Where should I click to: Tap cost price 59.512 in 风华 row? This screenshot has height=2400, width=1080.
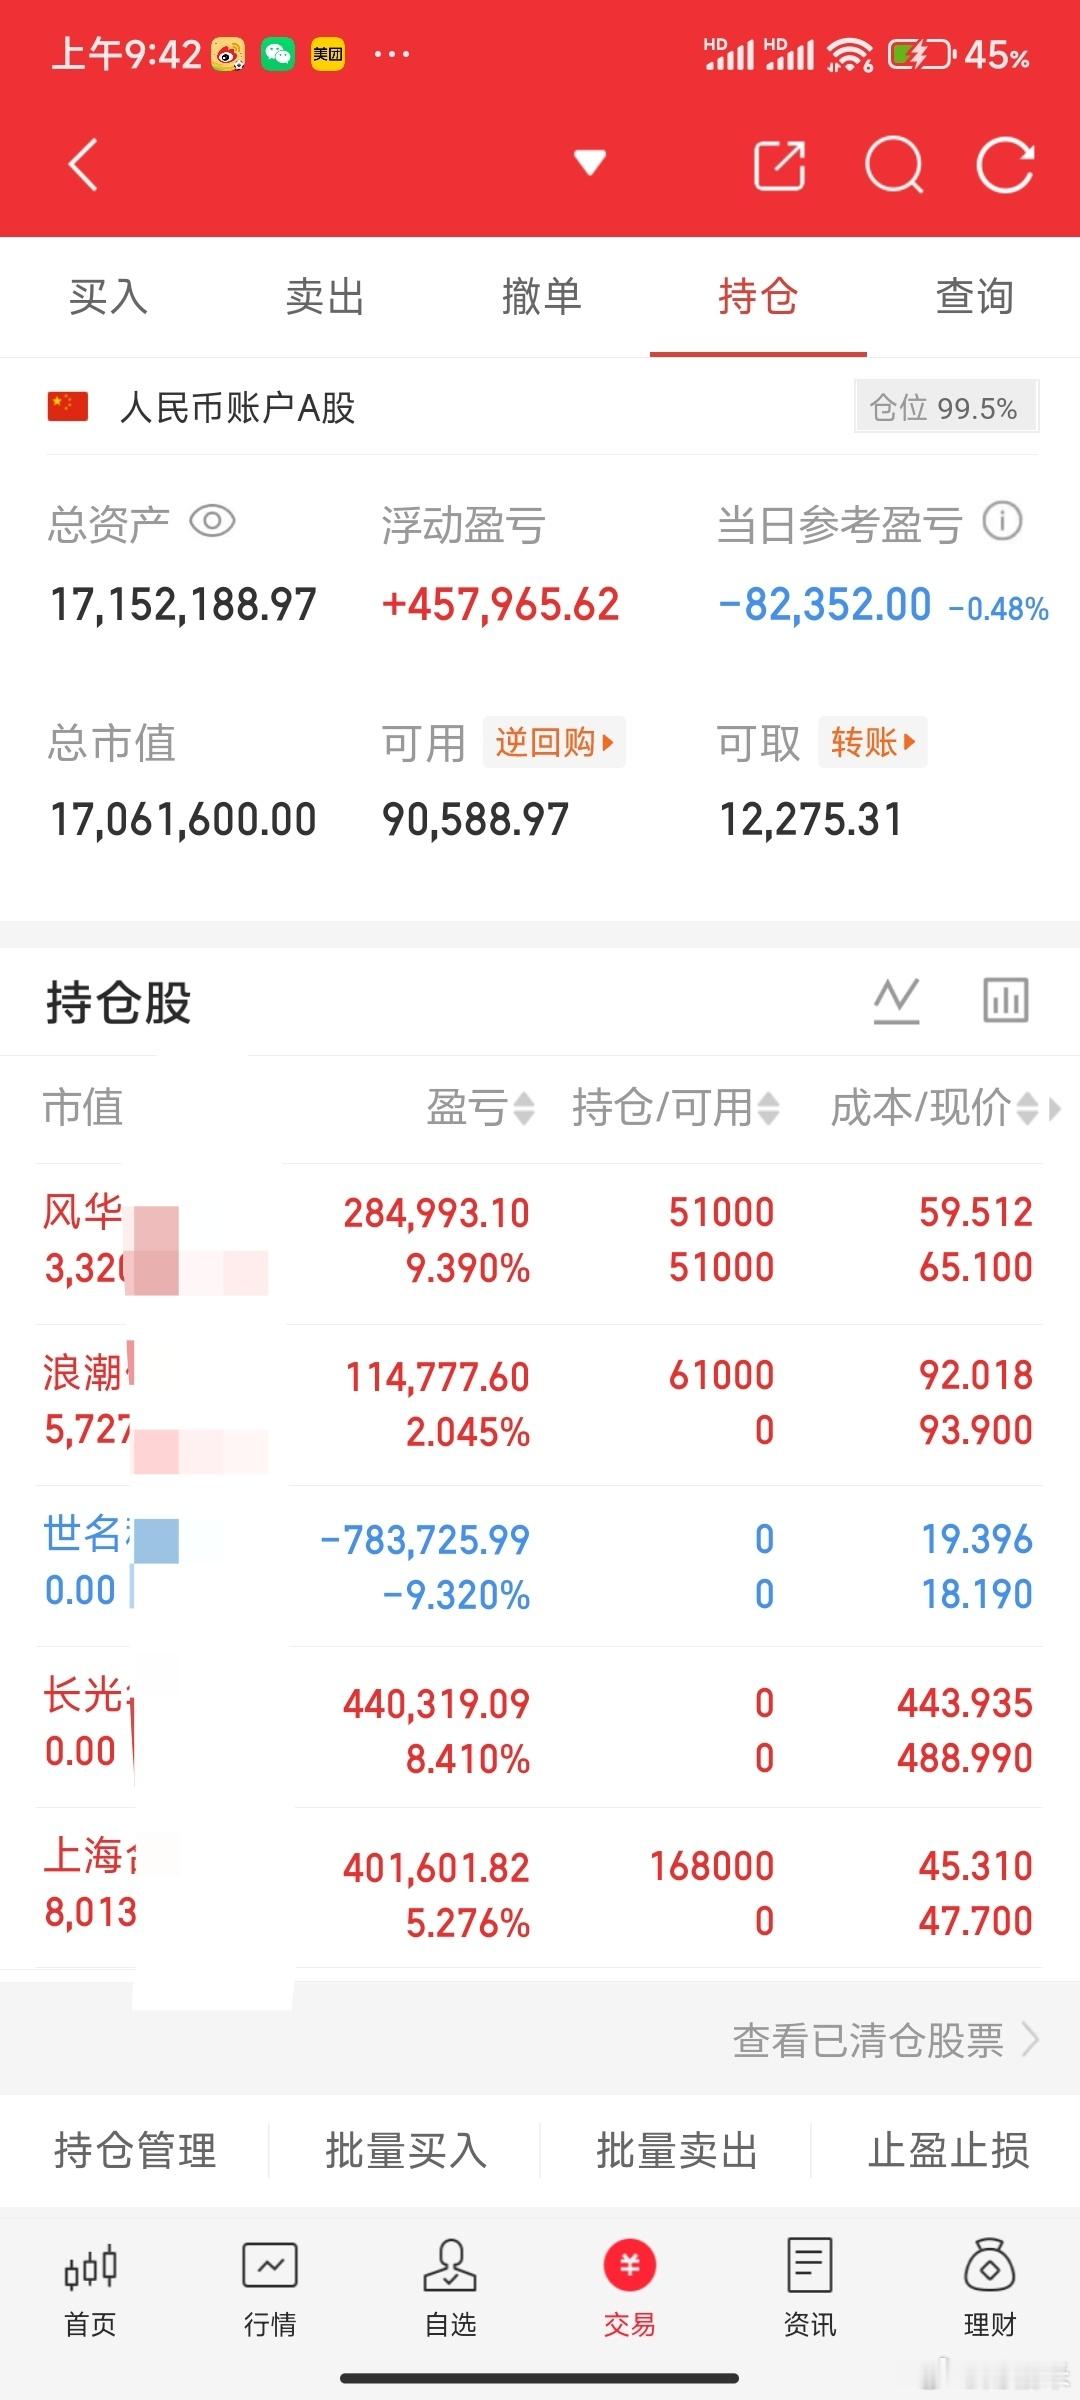point(975,1212)
